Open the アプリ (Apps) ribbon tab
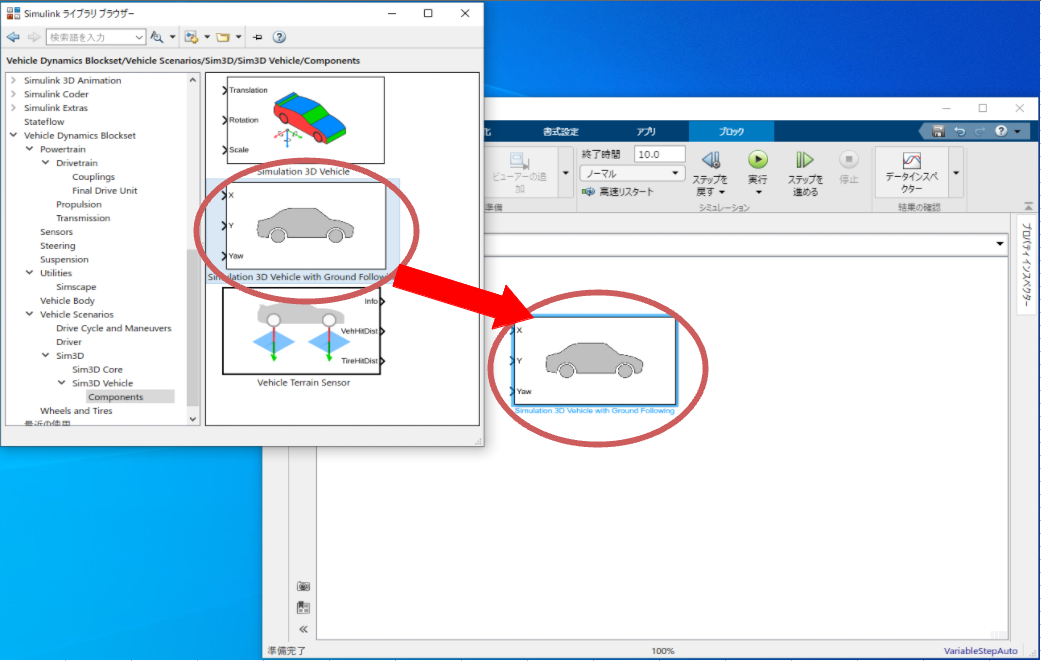Viewport: 1041px width, 661px height. 646,131
